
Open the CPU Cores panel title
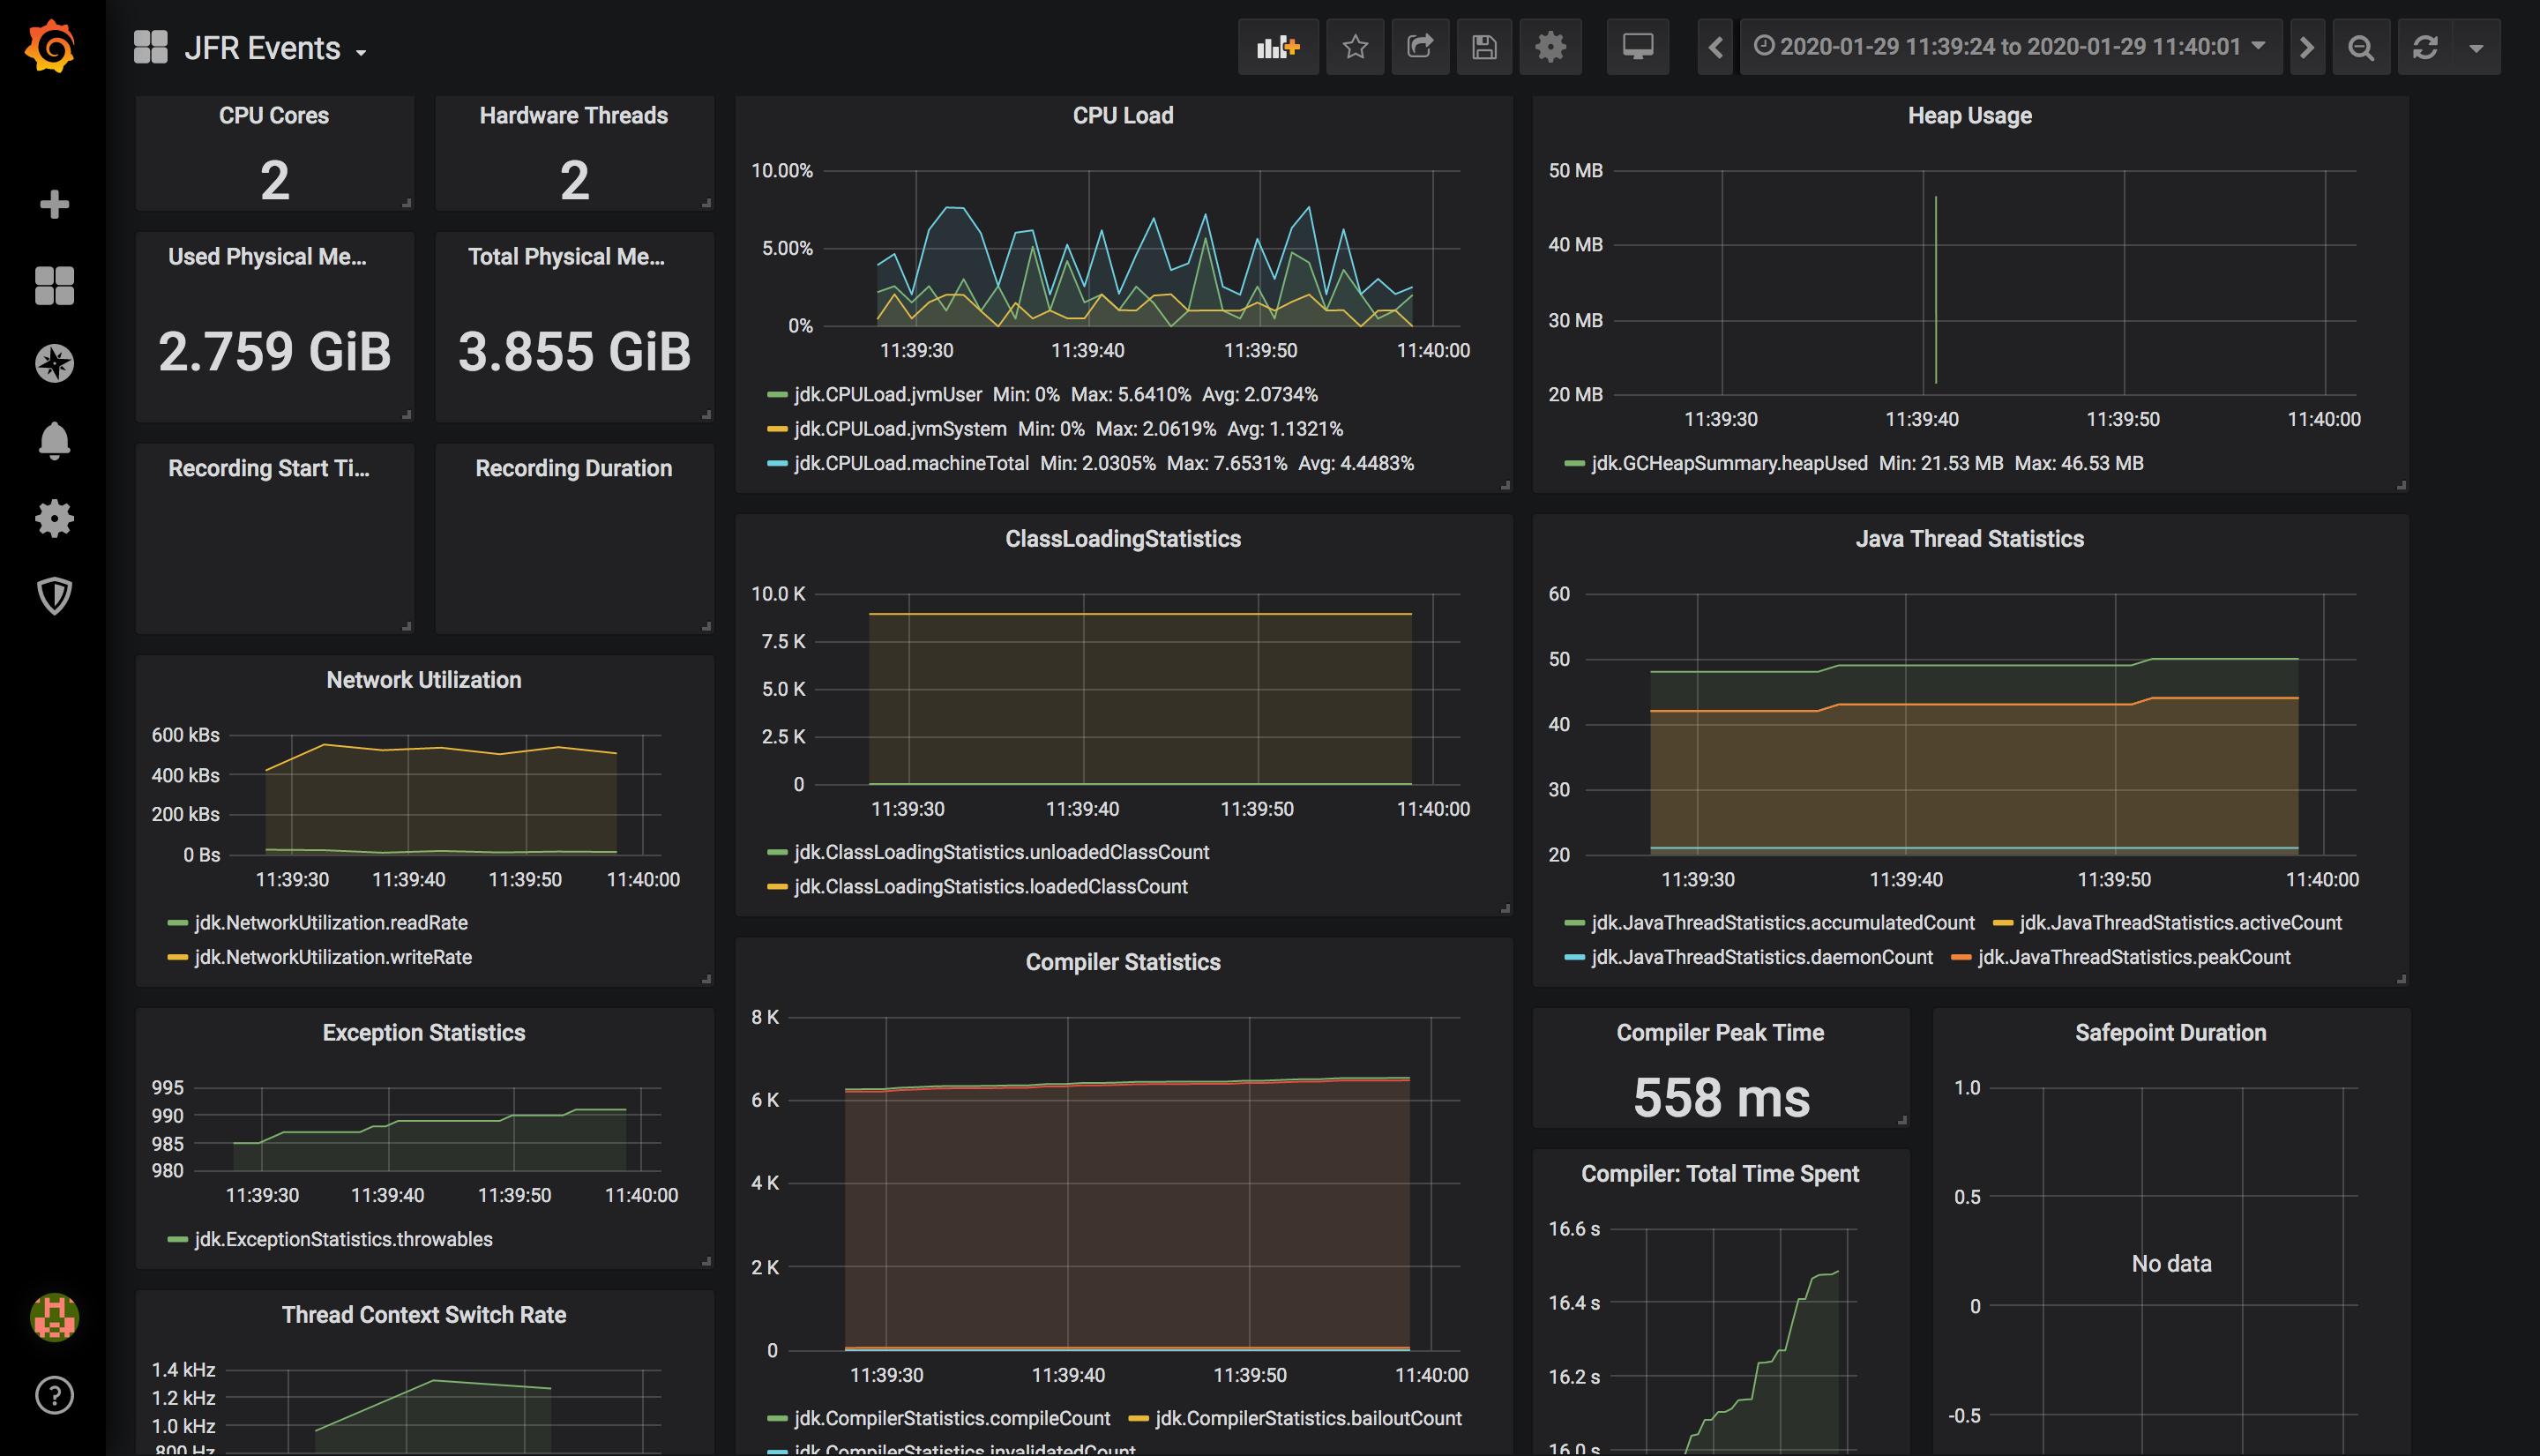[x=274, y=115]
